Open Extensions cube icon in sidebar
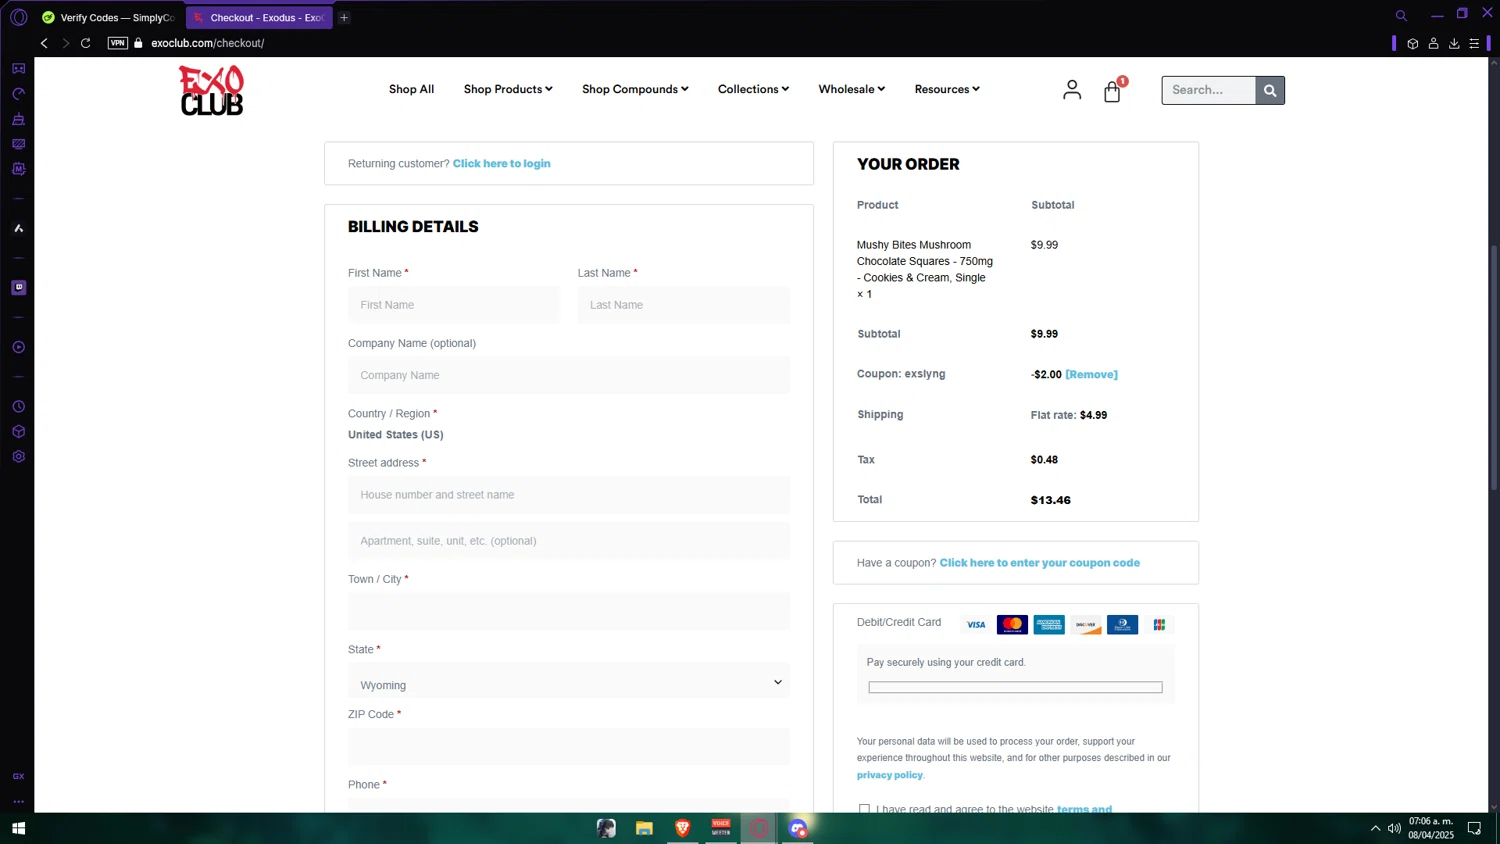This screenshot has width=1500, height=844. [x=18, y=432]
